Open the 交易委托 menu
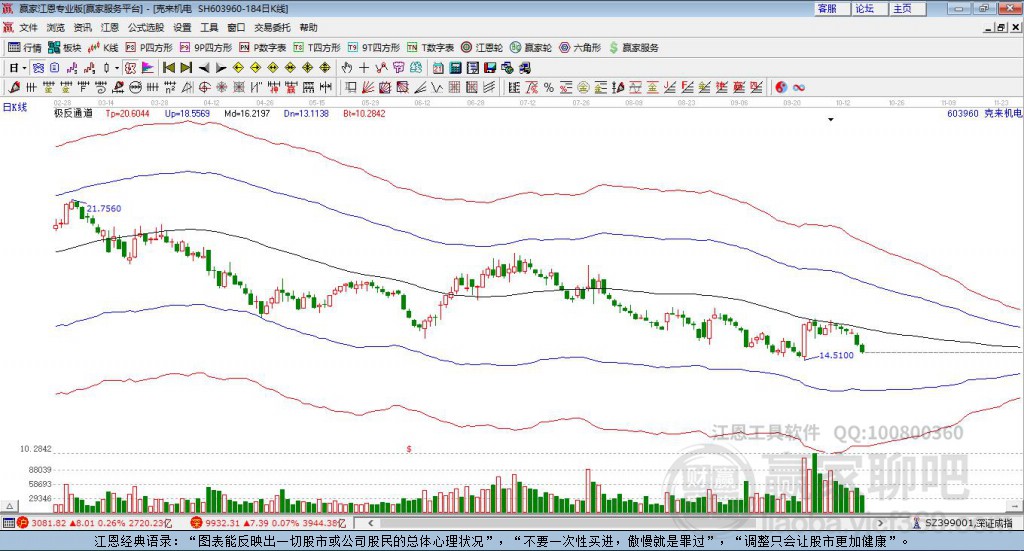 272,27
